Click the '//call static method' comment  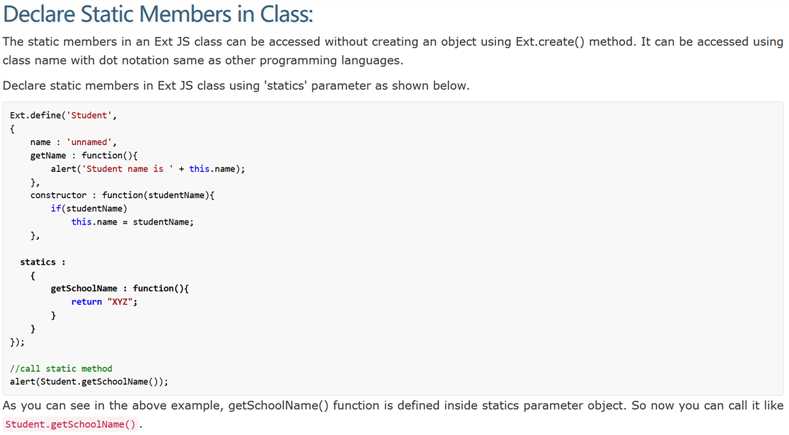pyautogui.click(x=61, y=369)
